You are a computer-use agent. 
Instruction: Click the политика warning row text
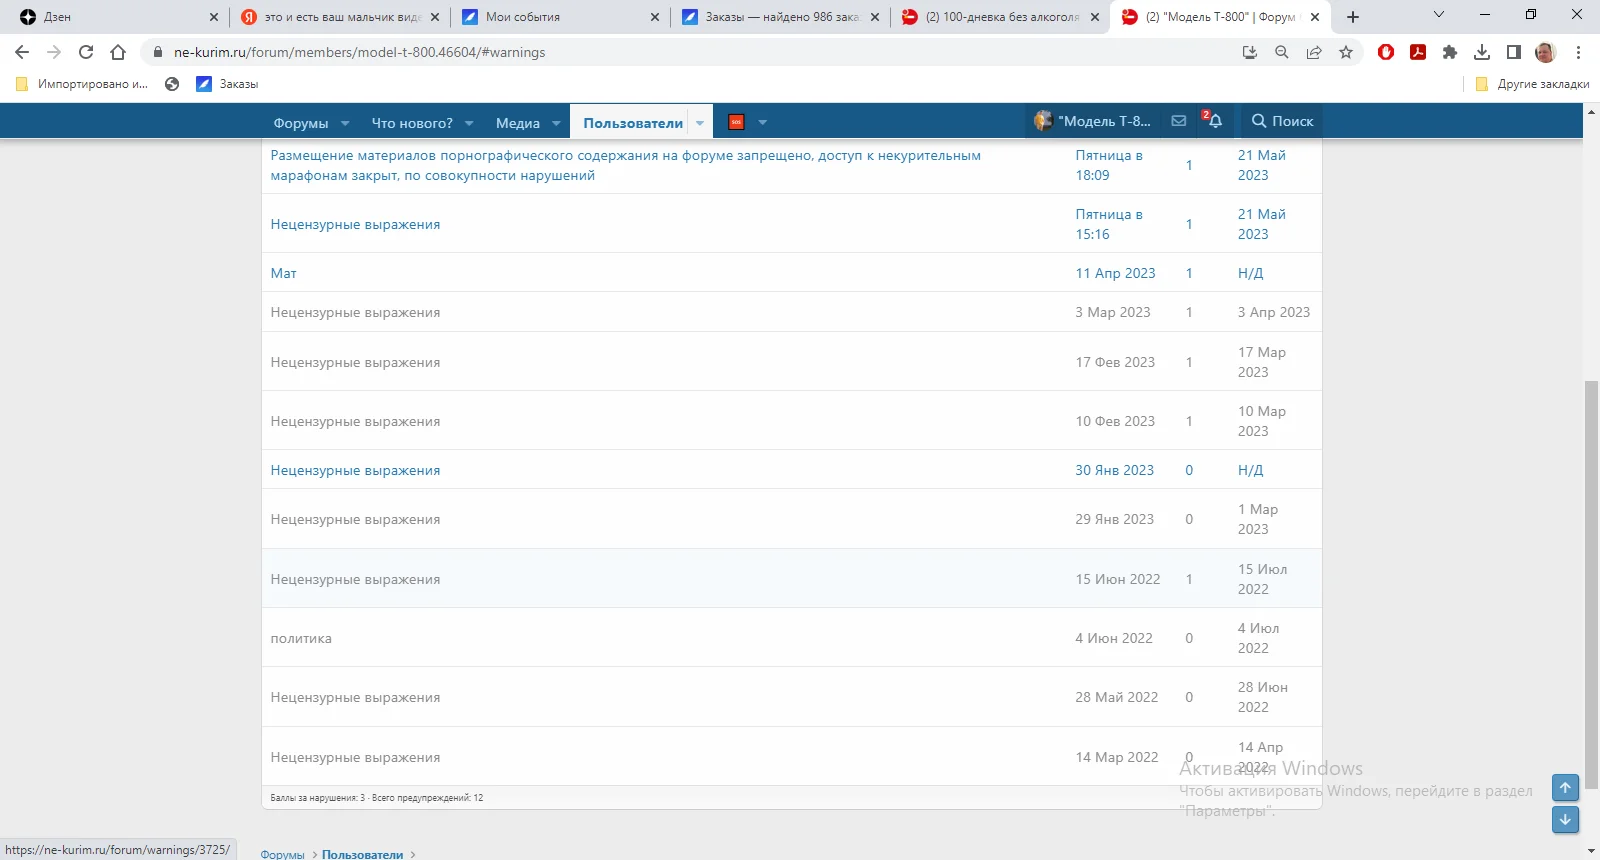click(x=301, y=638)
